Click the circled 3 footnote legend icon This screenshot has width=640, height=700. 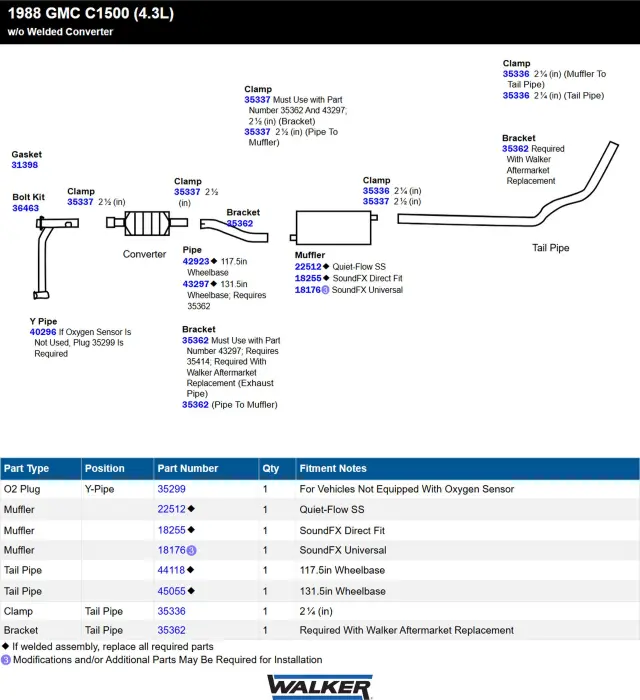tap(5, 660)
